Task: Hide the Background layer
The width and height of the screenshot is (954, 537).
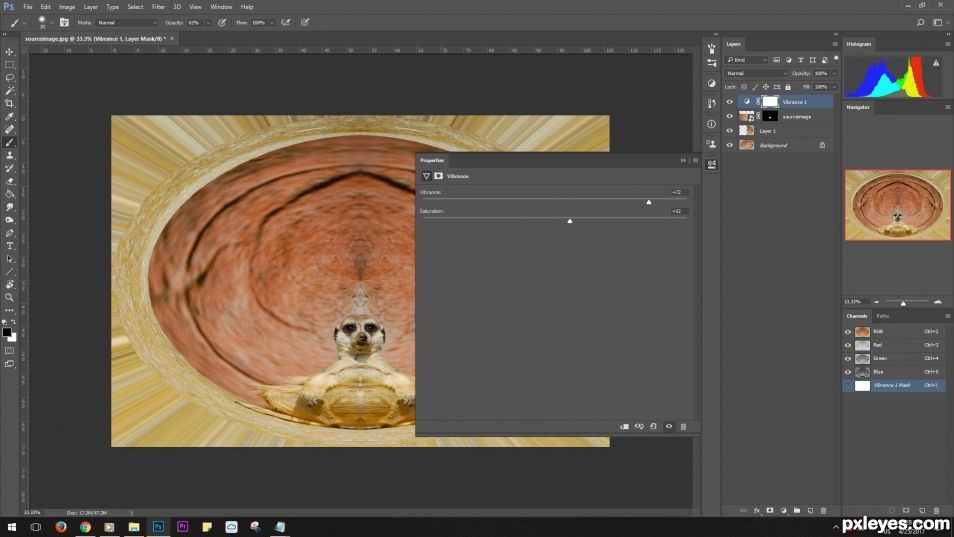Action: 729,145
